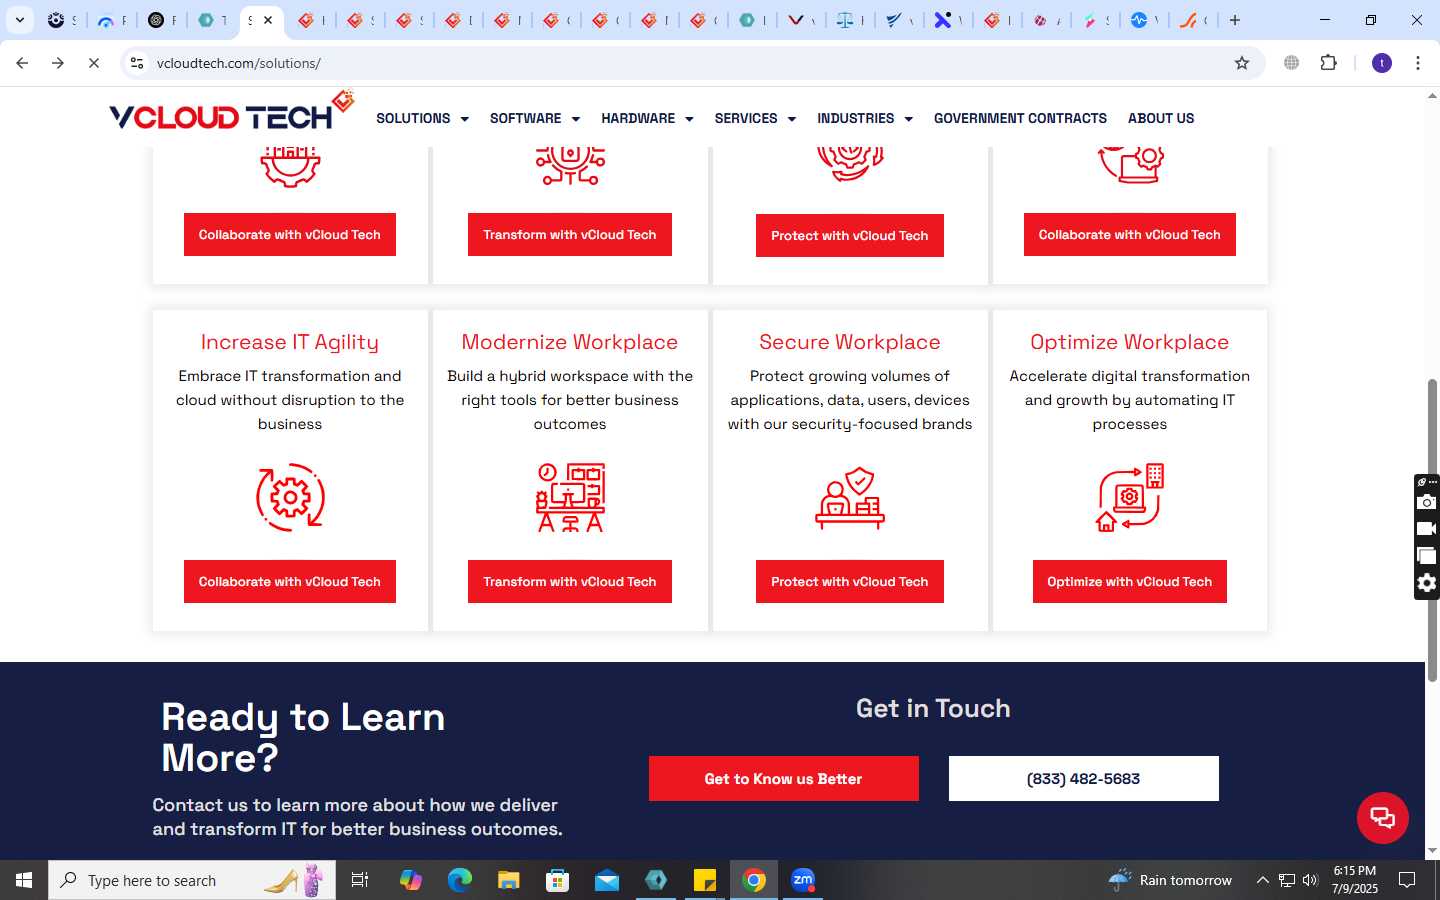1440x900 pixels.
Task: Click the (833) 482-5683 phone button
Action: coord(1084,778)
